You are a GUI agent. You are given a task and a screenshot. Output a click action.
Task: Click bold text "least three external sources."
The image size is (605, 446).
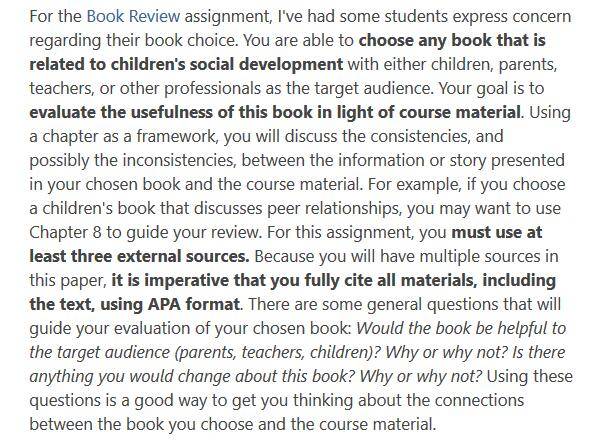[x=139, y=256]
